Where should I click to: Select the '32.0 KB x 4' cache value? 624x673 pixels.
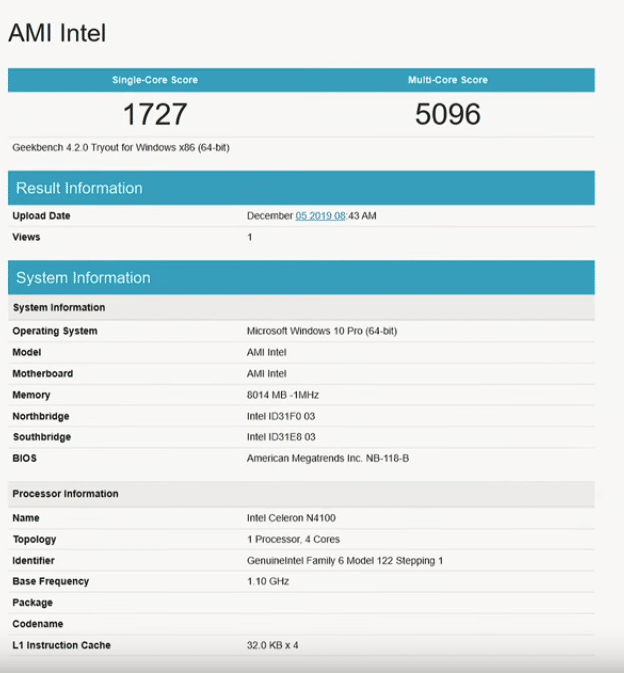pyautogui.click(x=273, y=645)
